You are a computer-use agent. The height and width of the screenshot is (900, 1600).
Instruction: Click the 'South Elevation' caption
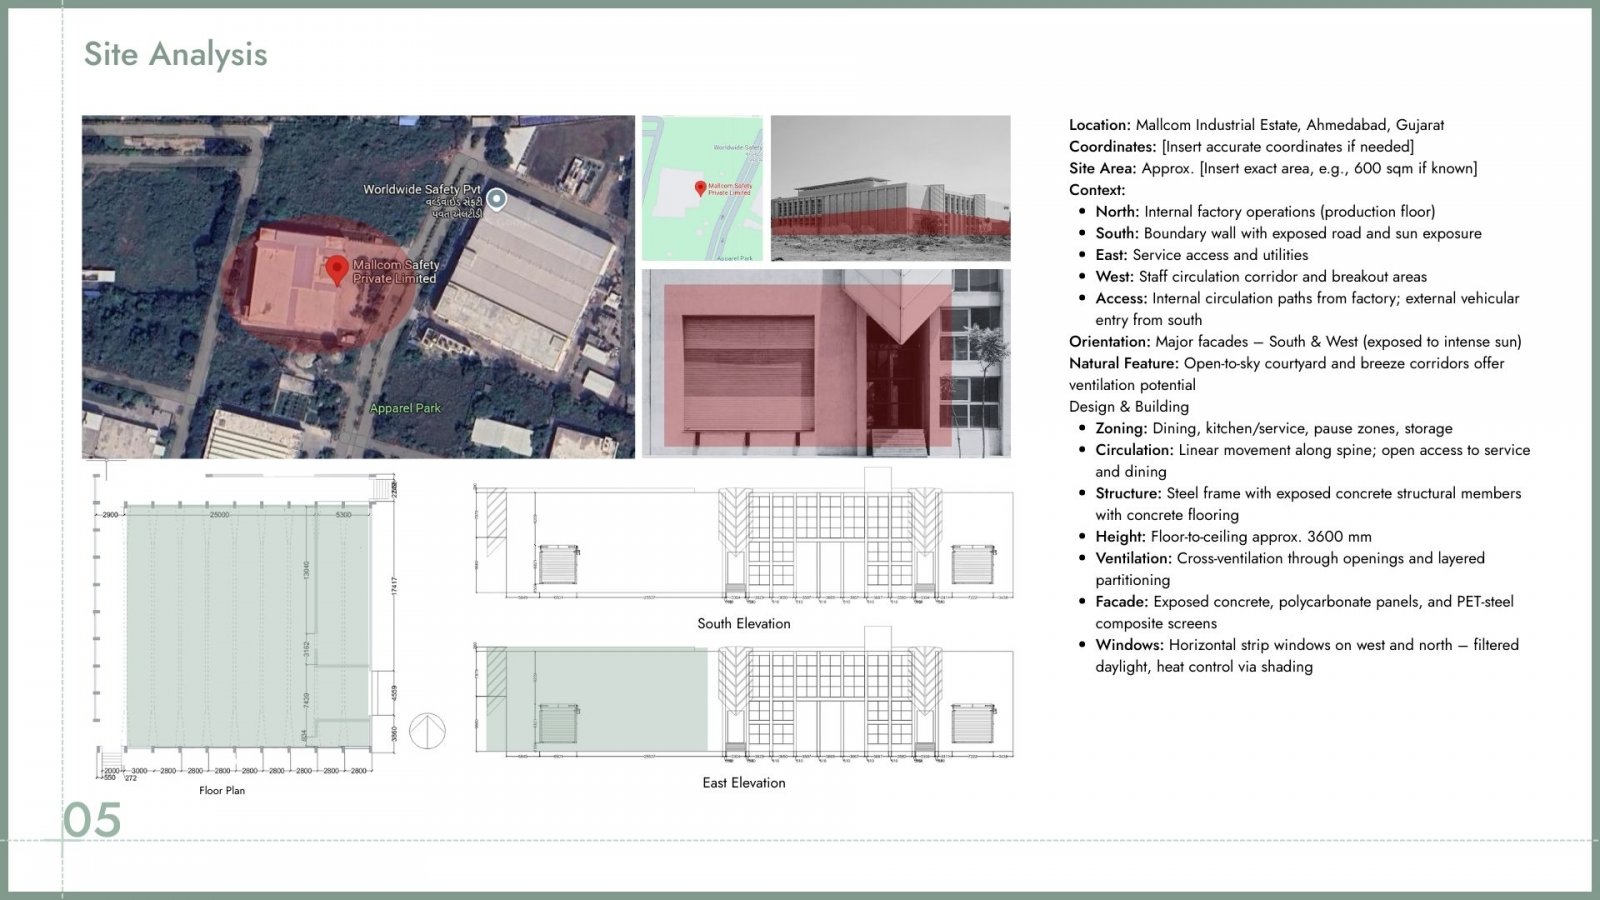tap(744, 623)
